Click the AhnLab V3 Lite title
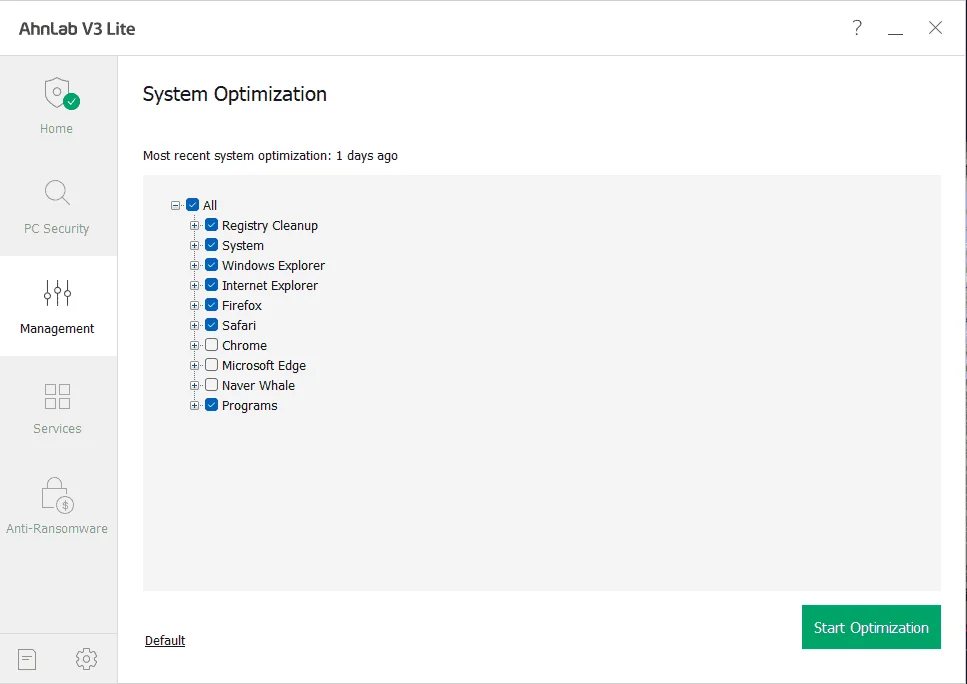 click(77, 29)
